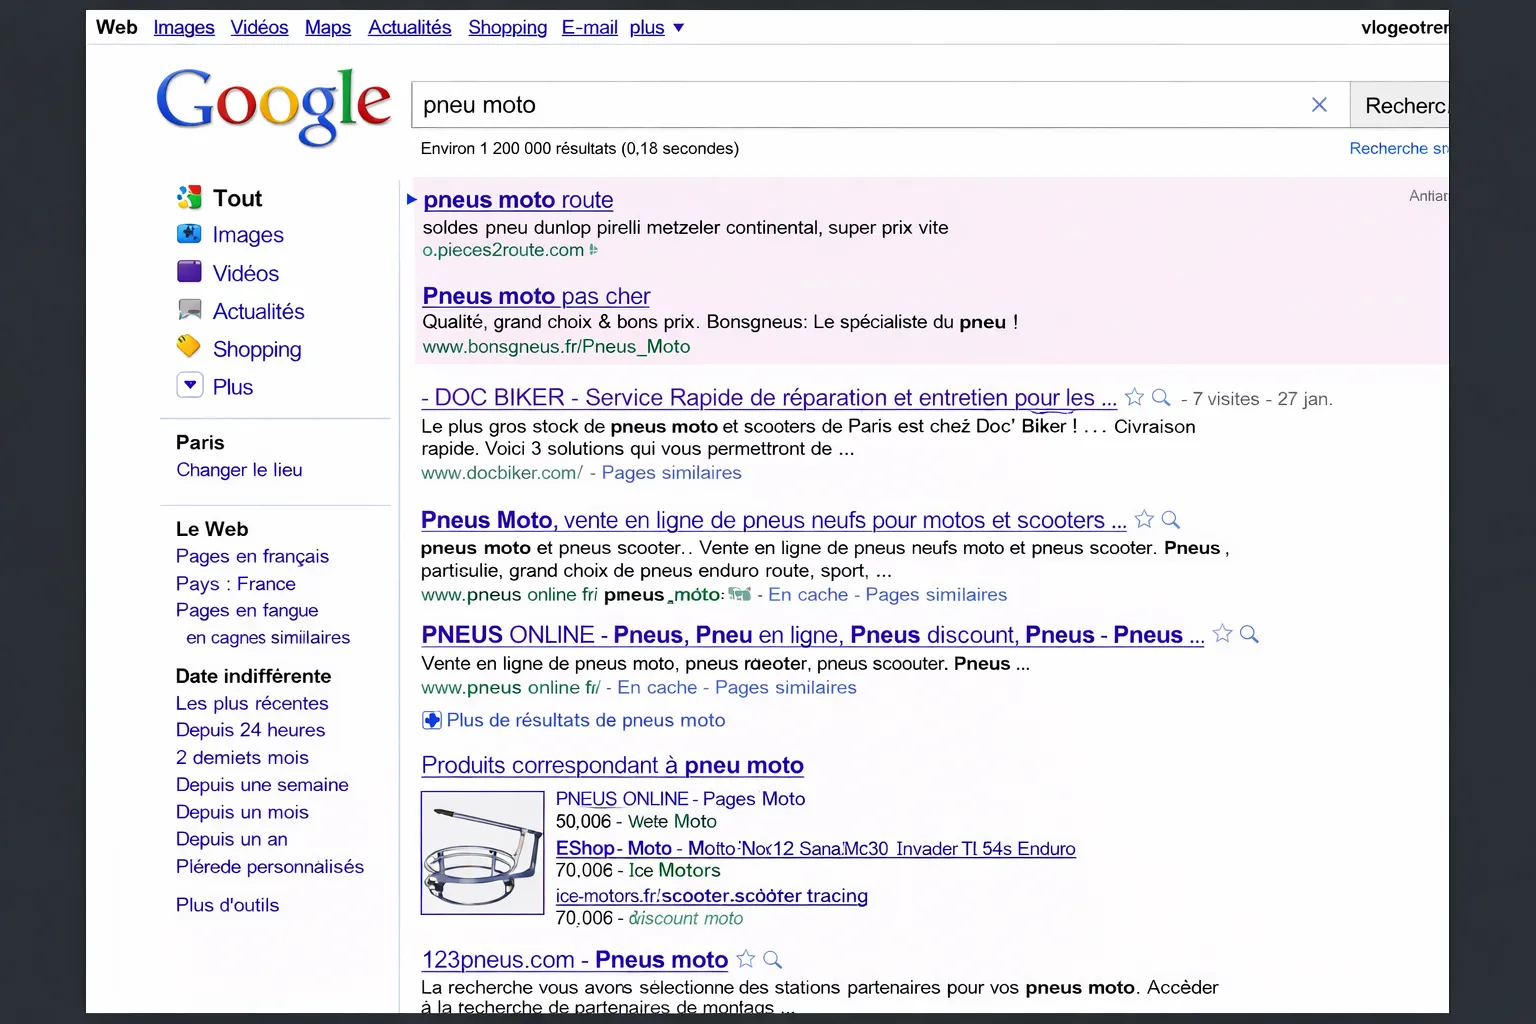Preview the PNEUS ONLINE result with magnifier
The image size is (1536, 1024).
[1249, 634]
